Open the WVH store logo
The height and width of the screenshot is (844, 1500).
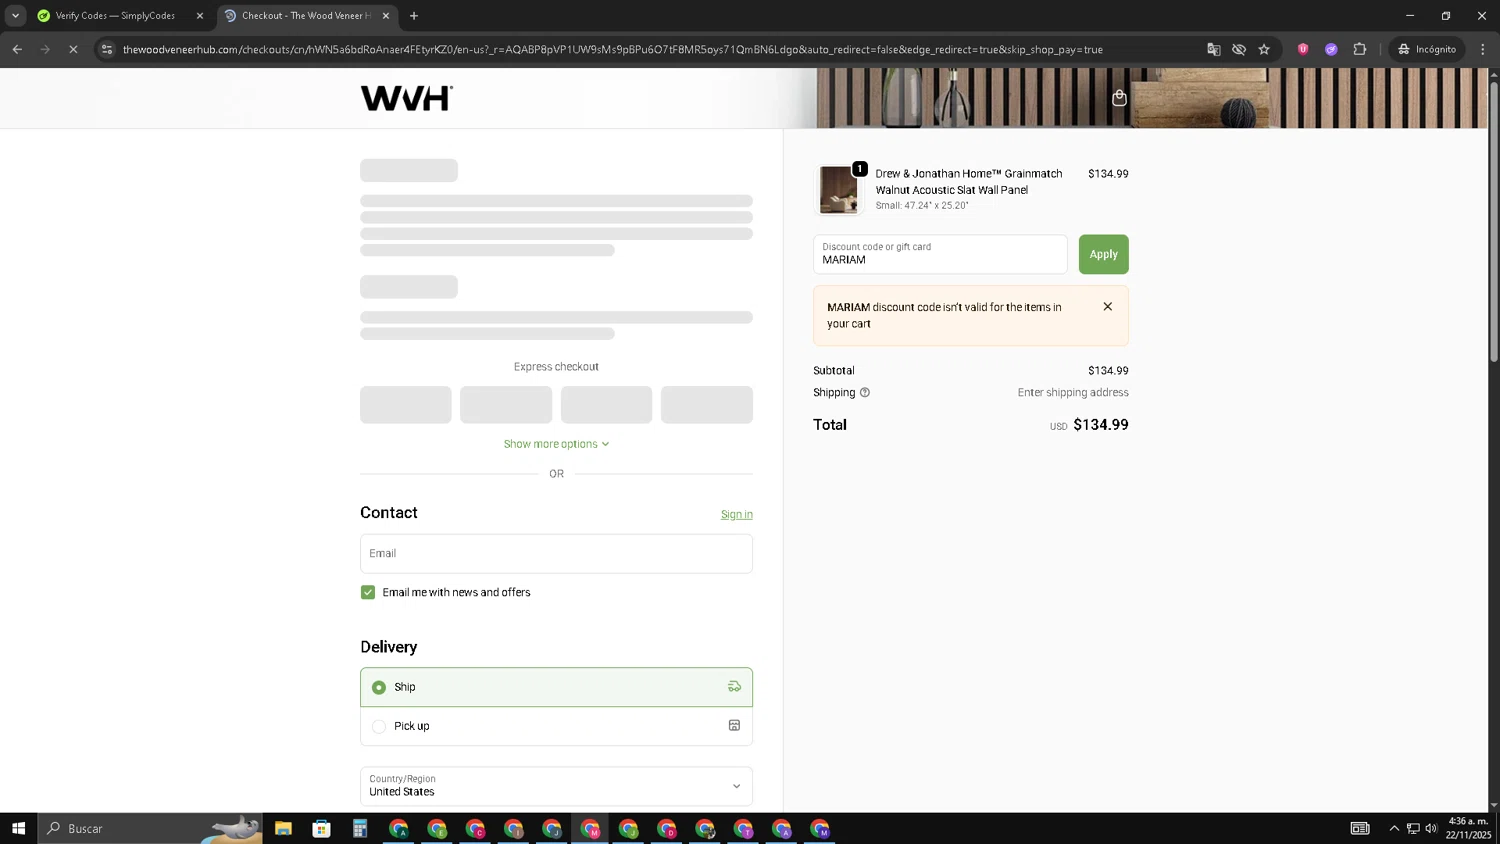click(406, 98)
